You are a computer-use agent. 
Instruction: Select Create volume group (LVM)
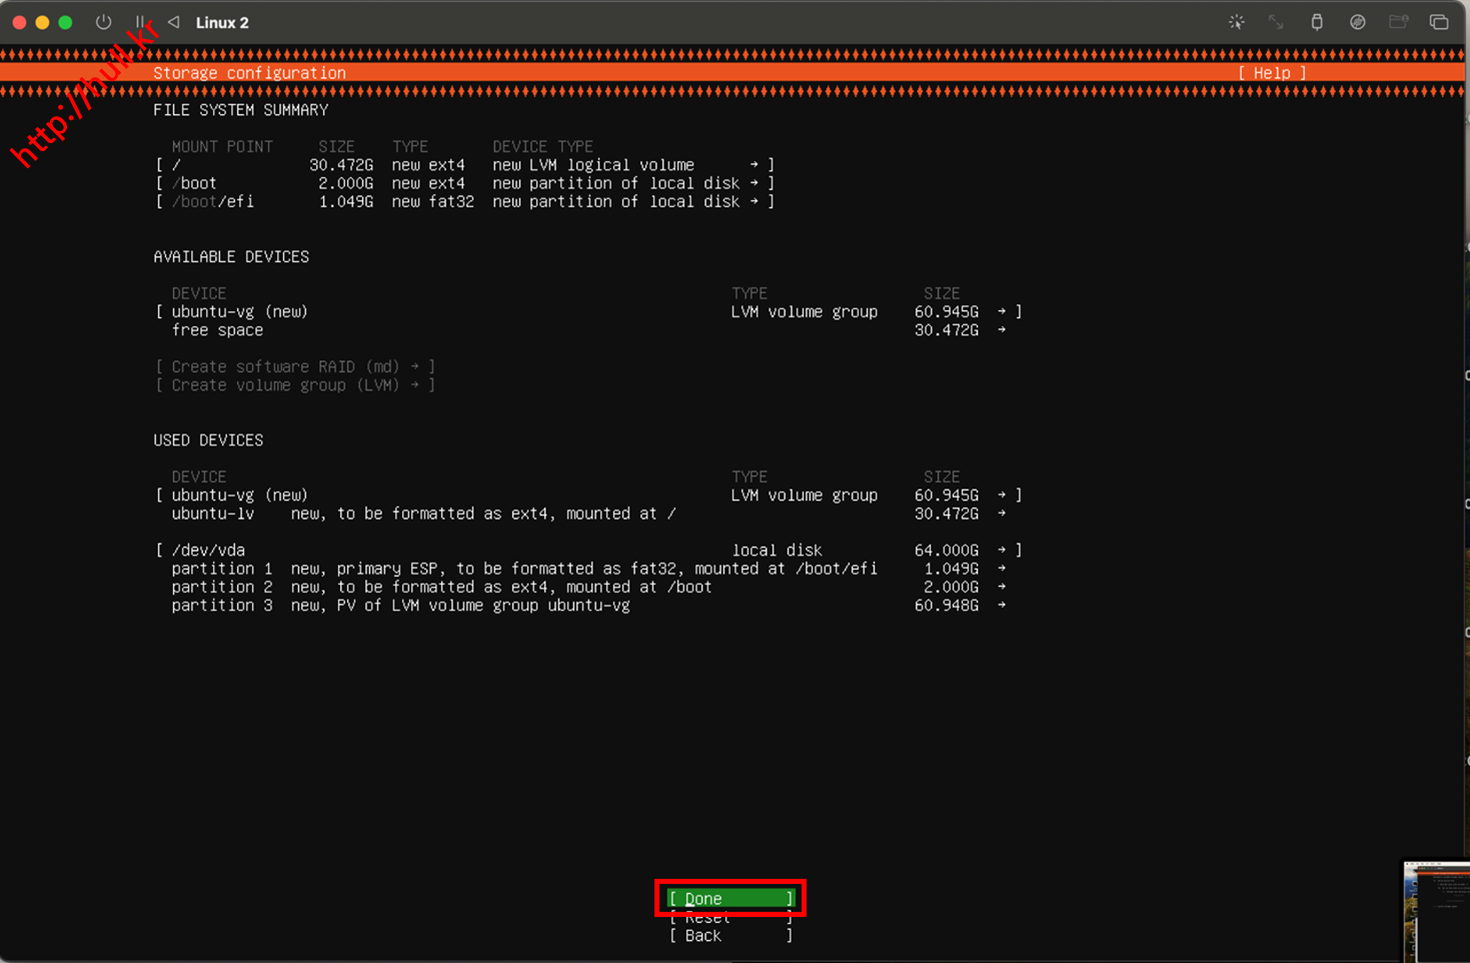click(295, 385)
